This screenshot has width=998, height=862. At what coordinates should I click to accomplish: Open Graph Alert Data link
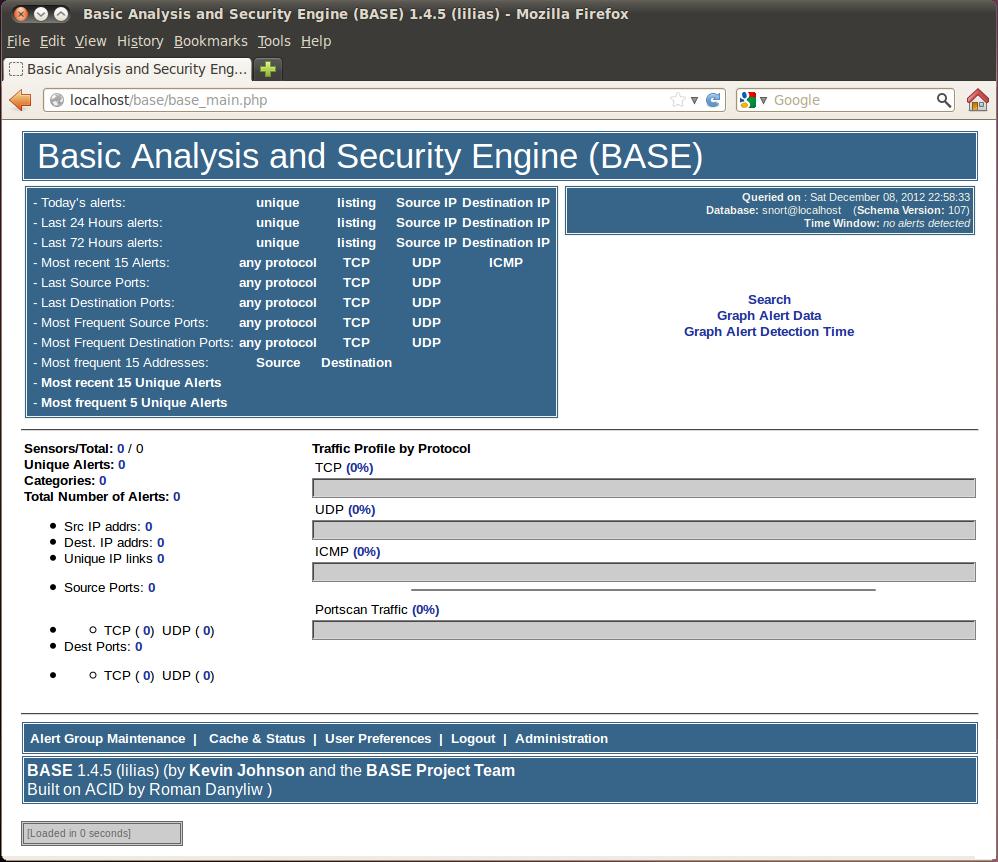(770, 316)
